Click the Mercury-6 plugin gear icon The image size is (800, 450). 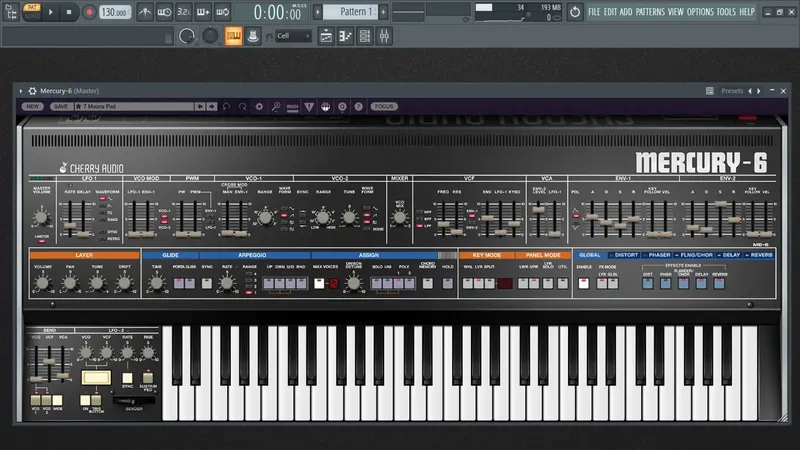click(32, 91)
